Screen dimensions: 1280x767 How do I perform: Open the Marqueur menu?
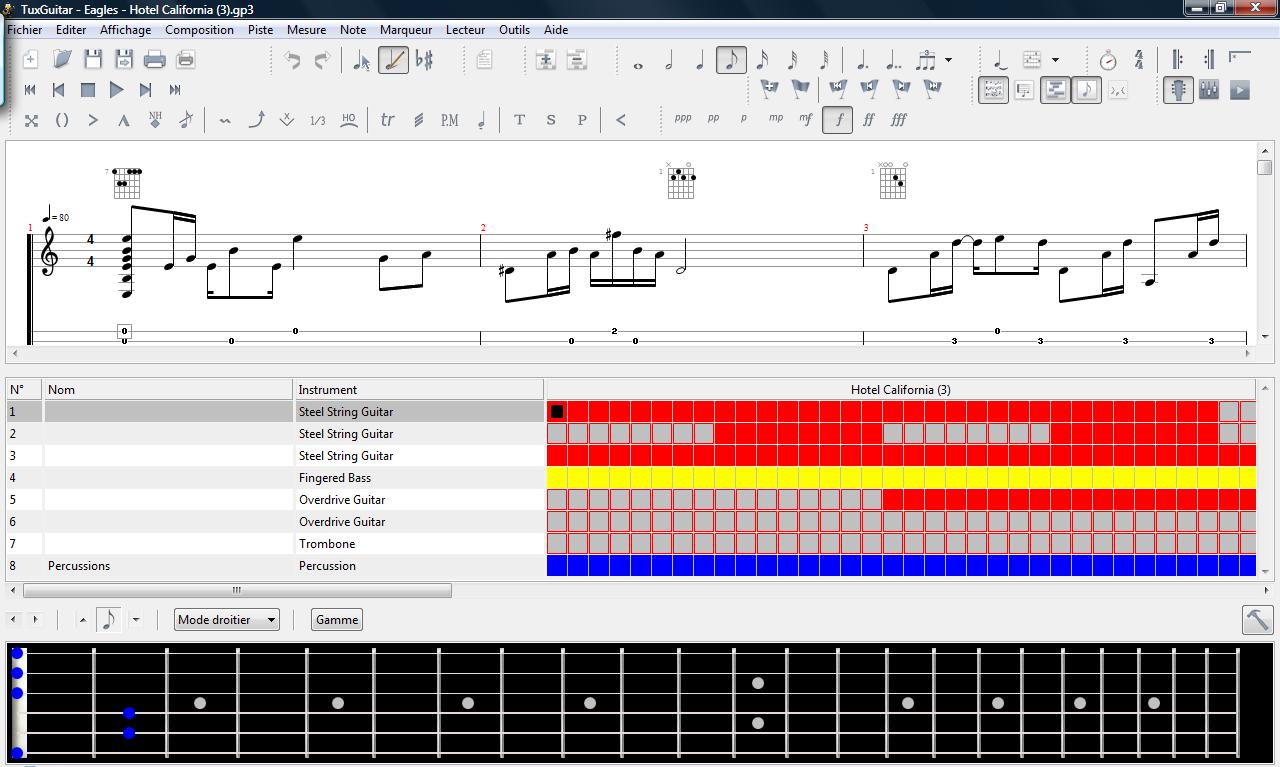point(406,30)
